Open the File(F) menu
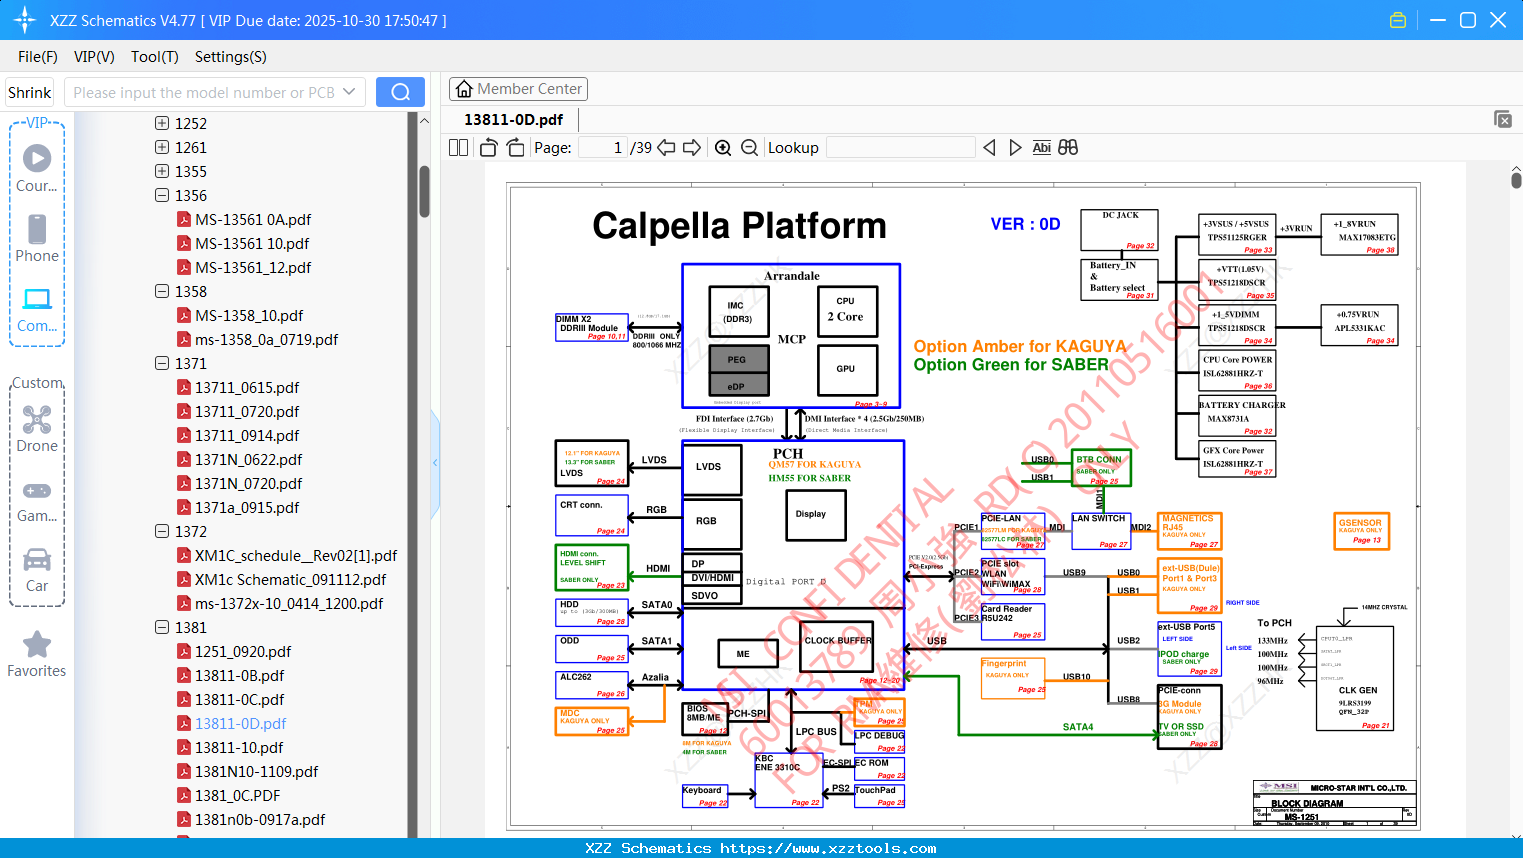 pyautogui.click(x=38, y=57)
